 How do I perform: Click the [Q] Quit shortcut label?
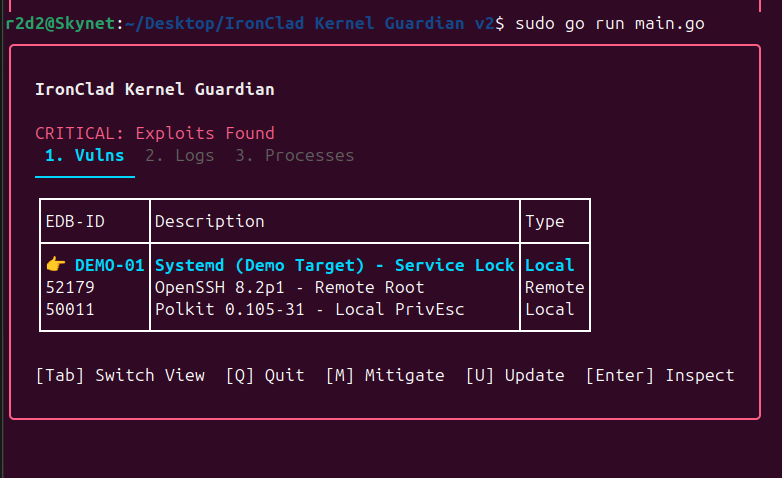[265, 375]
